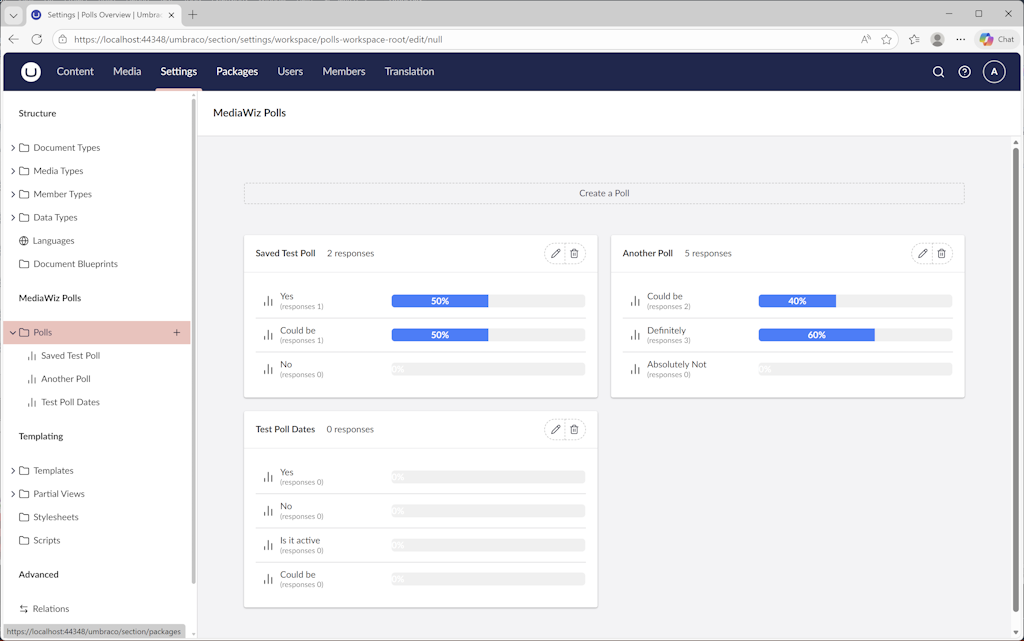Open Copilot Chat in the browser toolbar

(x=996, y=39)
